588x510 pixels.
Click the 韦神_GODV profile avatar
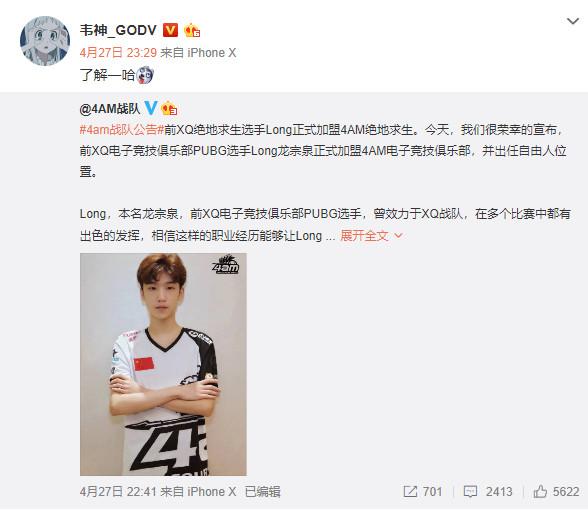tap(45, 41)
